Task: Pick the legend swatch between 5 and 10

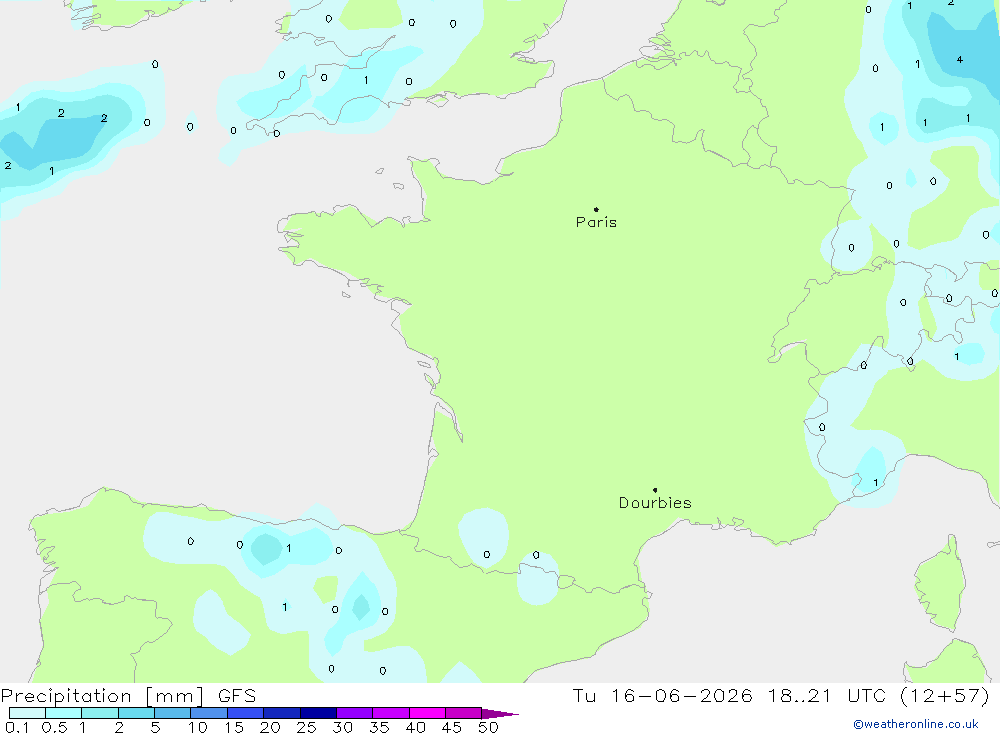Action: pyautogui.click(x=173, y=713)
